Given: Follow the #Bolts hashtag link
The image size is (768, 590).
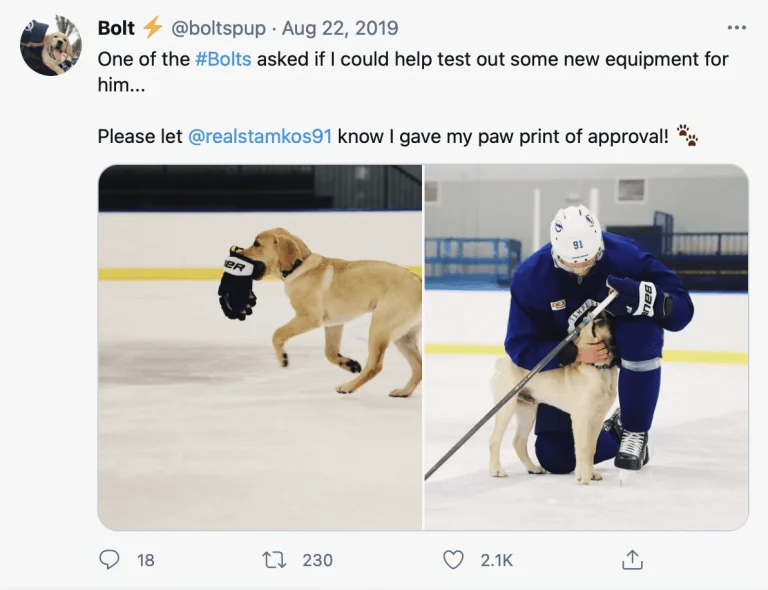Looking at the screenshot, I should click(223, 59).
